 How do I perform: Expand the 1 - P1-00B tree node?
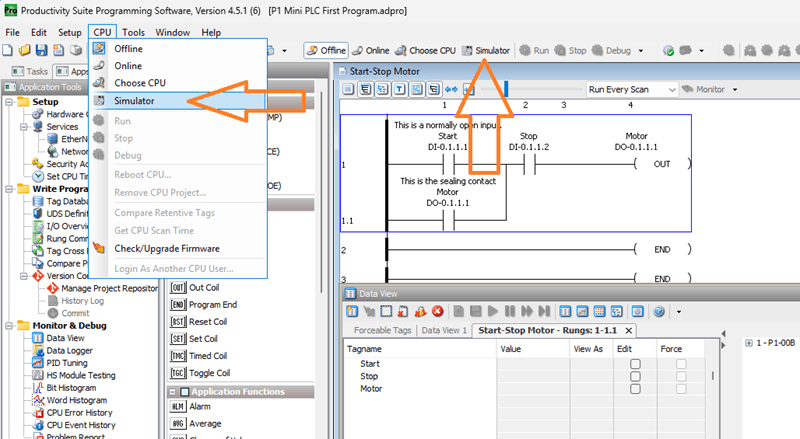click(x=748, y=343)
